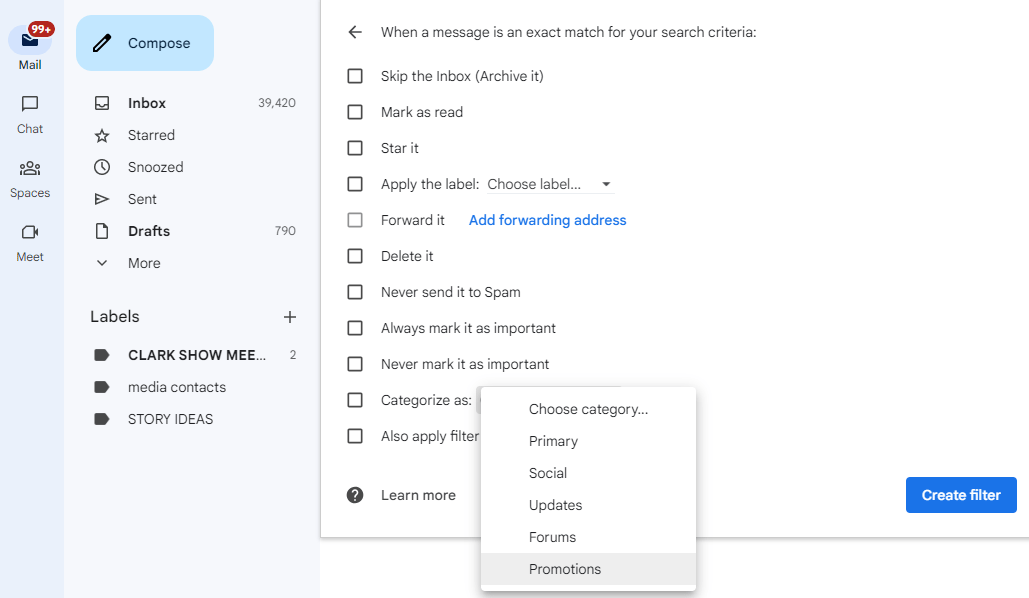Open the Choose category entry
Screen dimensions: 1029x598
coord(586,409)
